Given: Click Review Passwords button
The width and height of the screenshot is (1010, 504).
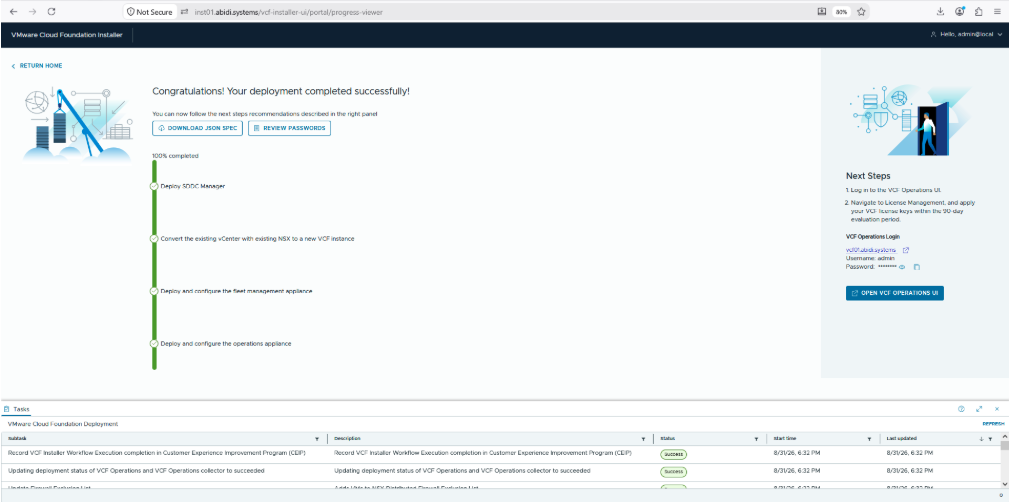Looking at the screenshot, I should (x=289, y=128).
